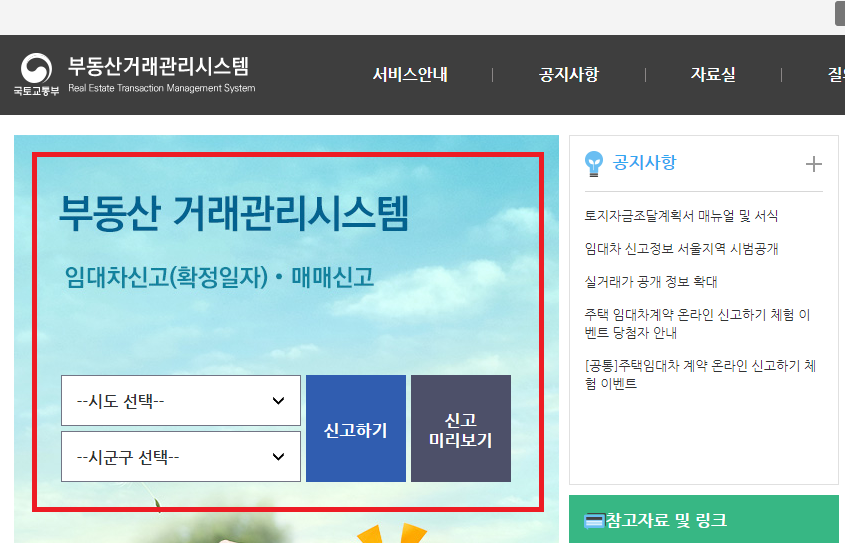Viewport: 845px width, 543px height.
Task: Click the 국토교통부 logo emblem
Action: (x=36, y=74)
